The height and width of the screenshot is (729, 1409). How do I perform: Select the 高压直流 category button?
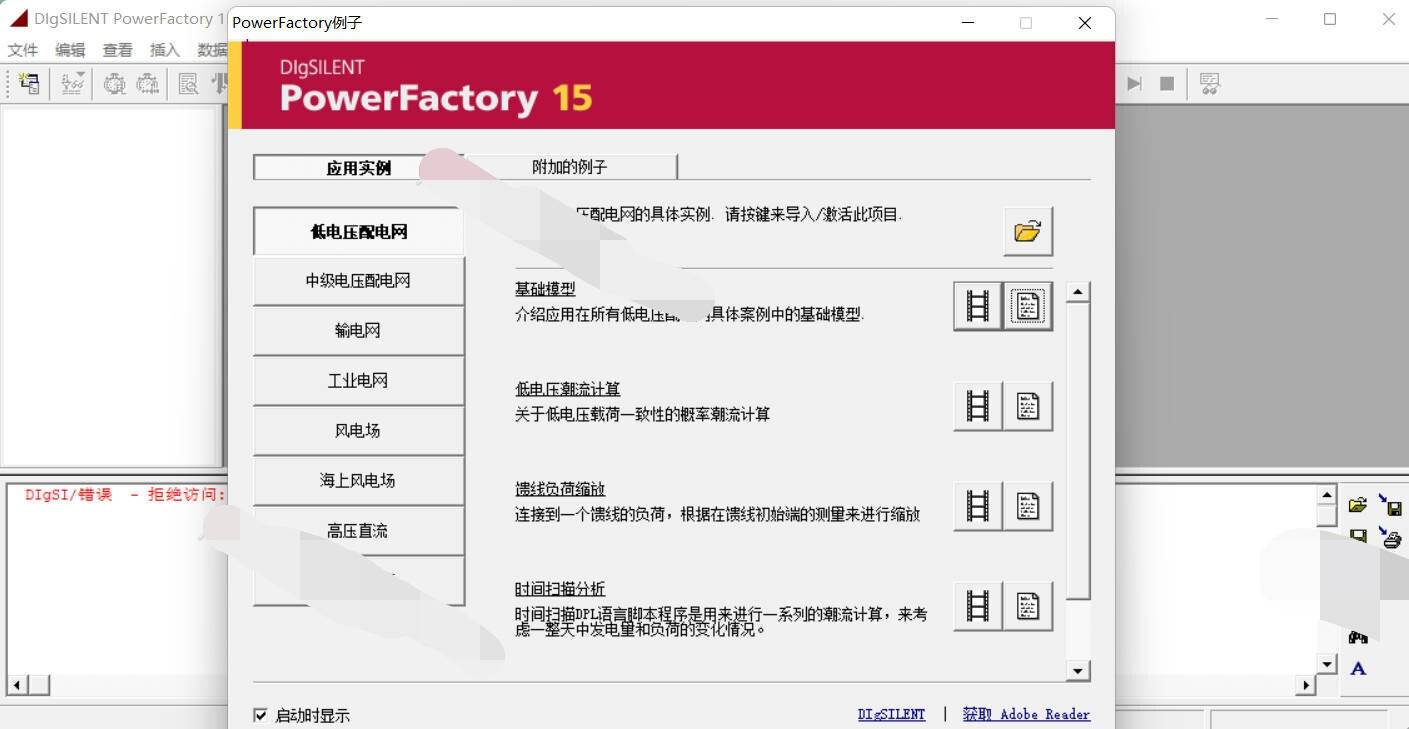click(359, 531)
